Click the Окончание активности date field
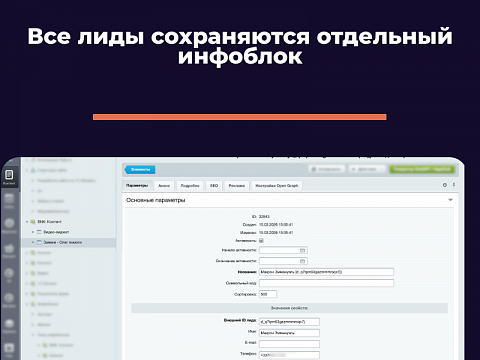This screenshot has width=480, height=360. point(283,261)
